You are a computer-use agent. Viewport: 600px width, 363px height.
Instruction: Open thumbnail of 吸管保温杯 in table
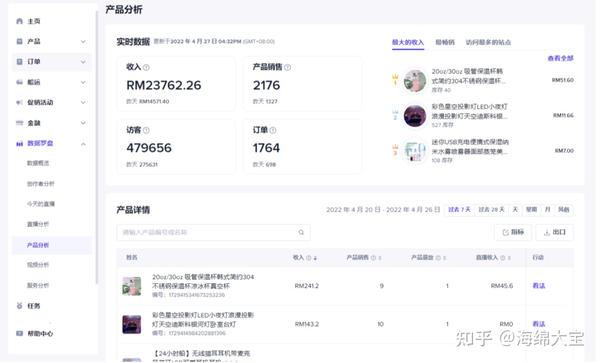pos(132,286)
